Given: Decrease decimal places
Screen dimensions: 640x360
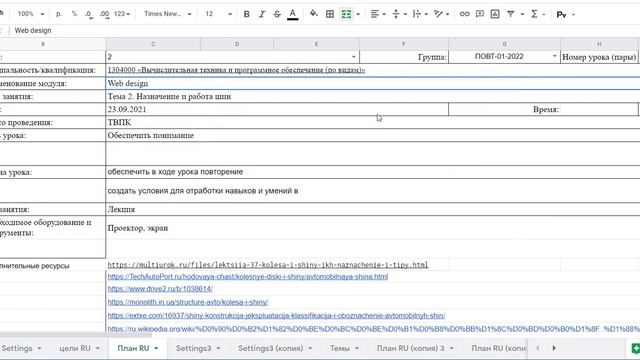Looking at the screenshot, I should (89, 14).
